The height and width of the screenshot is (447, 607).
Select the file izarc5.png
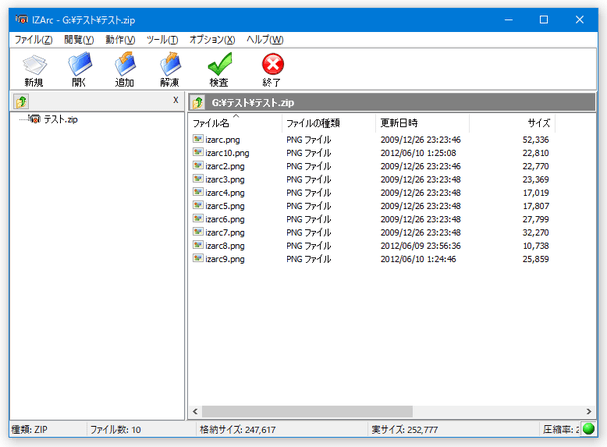(225, 206)
